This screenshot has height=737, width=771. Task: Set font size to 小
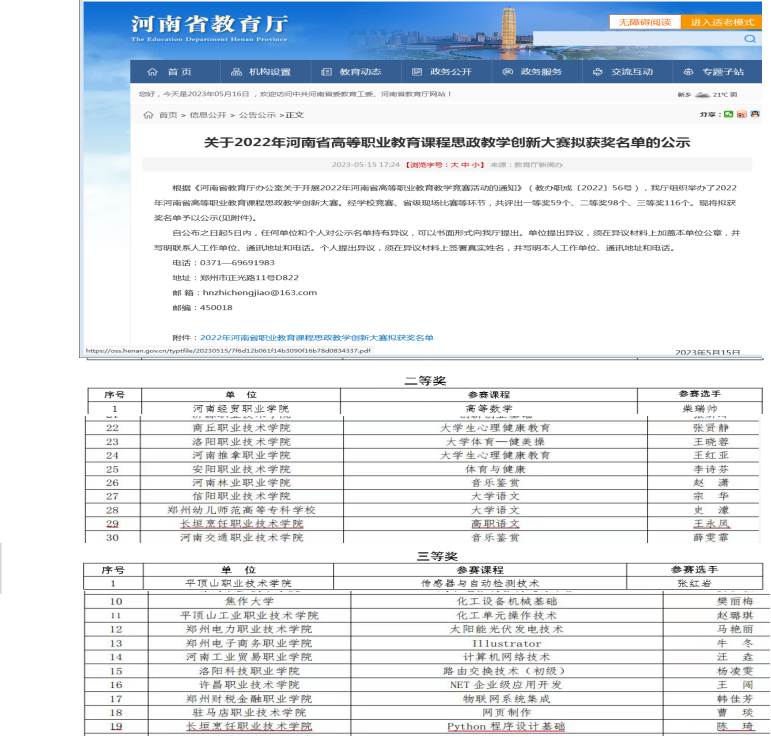[x=475, y=165]
